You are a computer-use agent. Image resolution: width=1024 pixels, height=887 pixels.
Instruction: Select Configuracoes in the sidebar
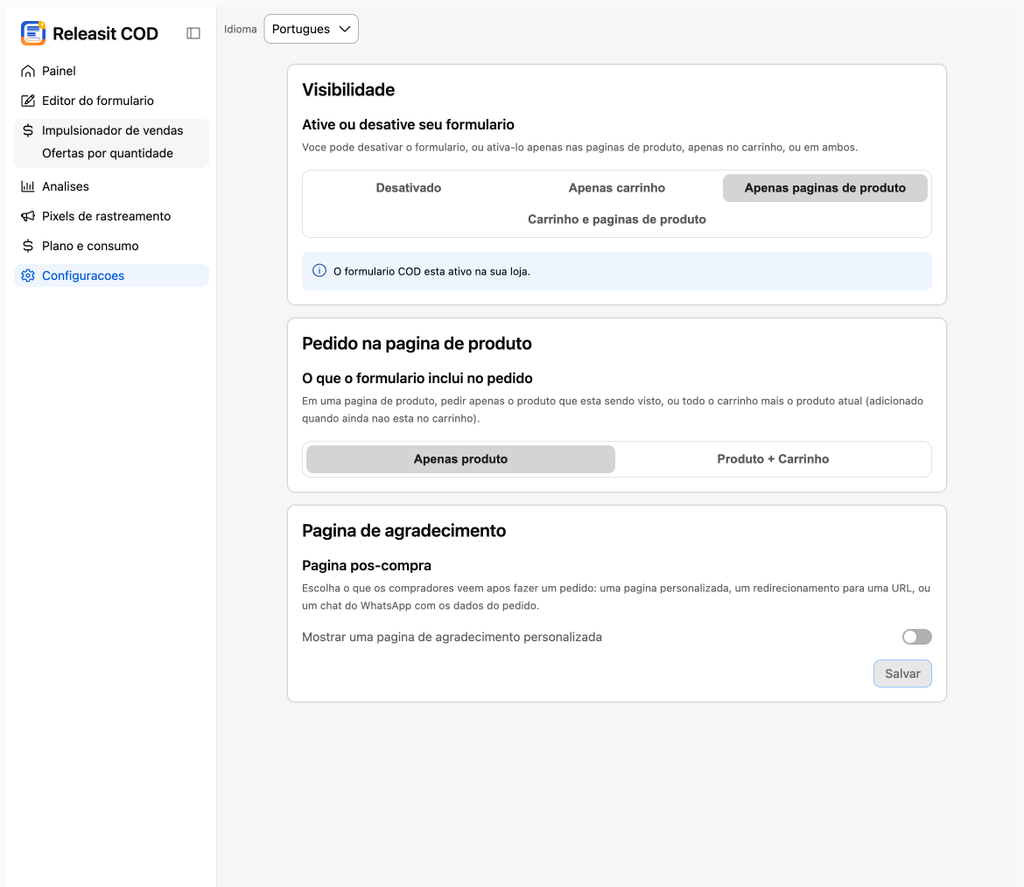pyautogui.click(x=111, y=276)
